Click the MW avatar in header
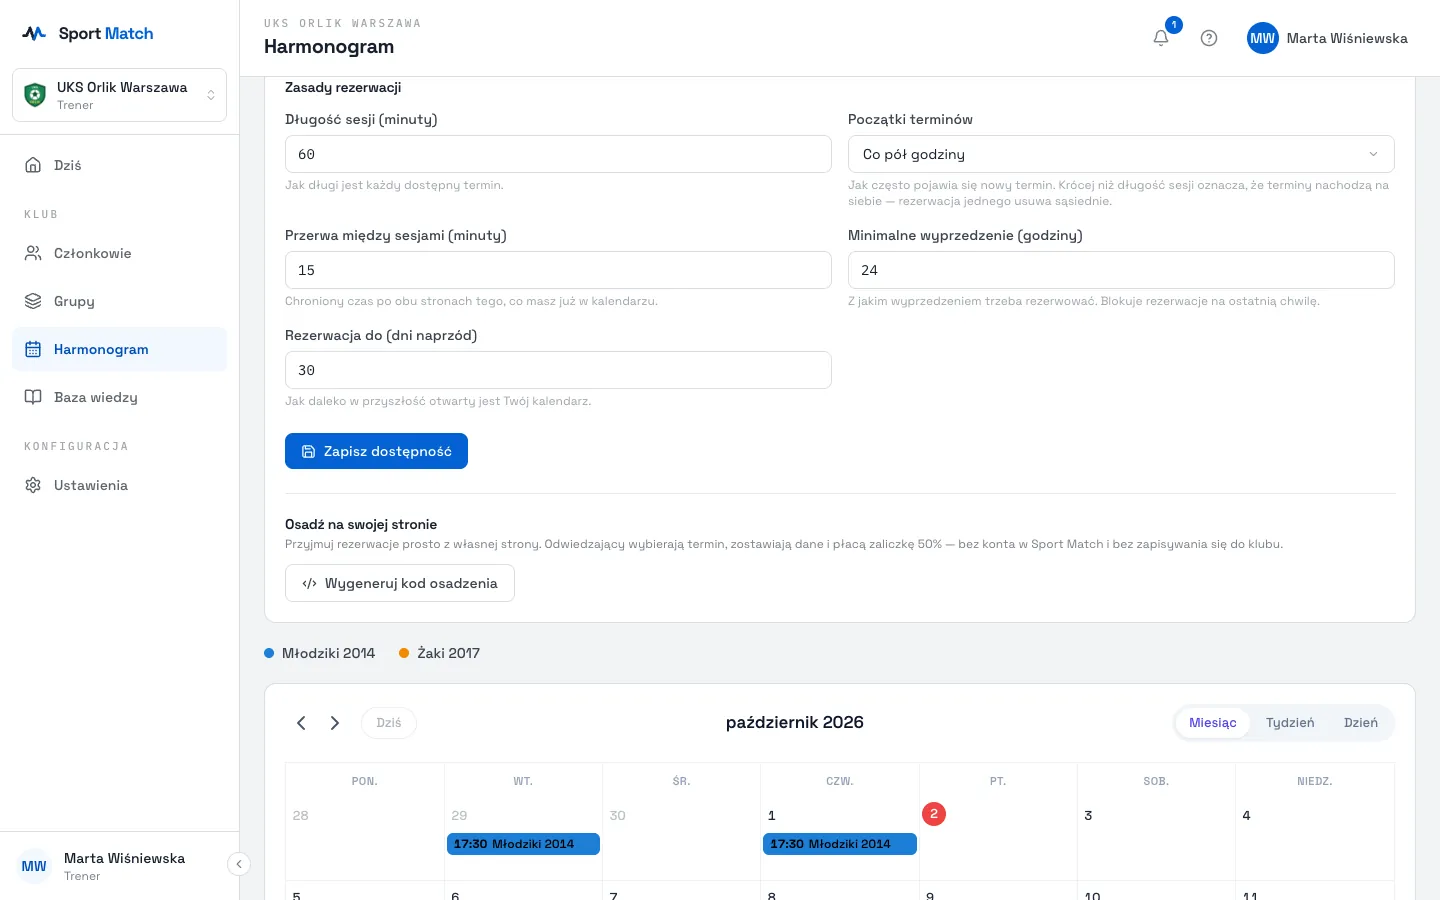Screen dimensions: 1440x900 [1263, 38]
